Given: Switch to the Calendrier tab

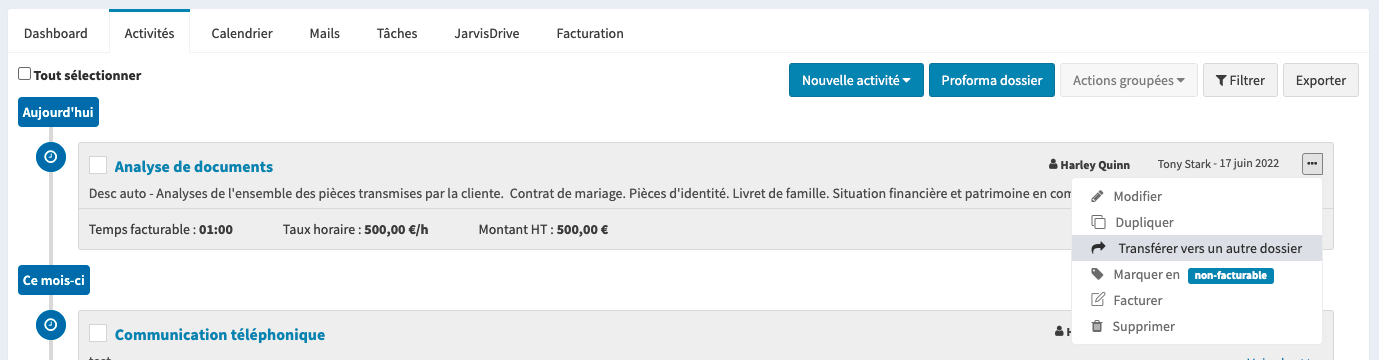Looking at the screenshot, I should (x=242, y=33).
